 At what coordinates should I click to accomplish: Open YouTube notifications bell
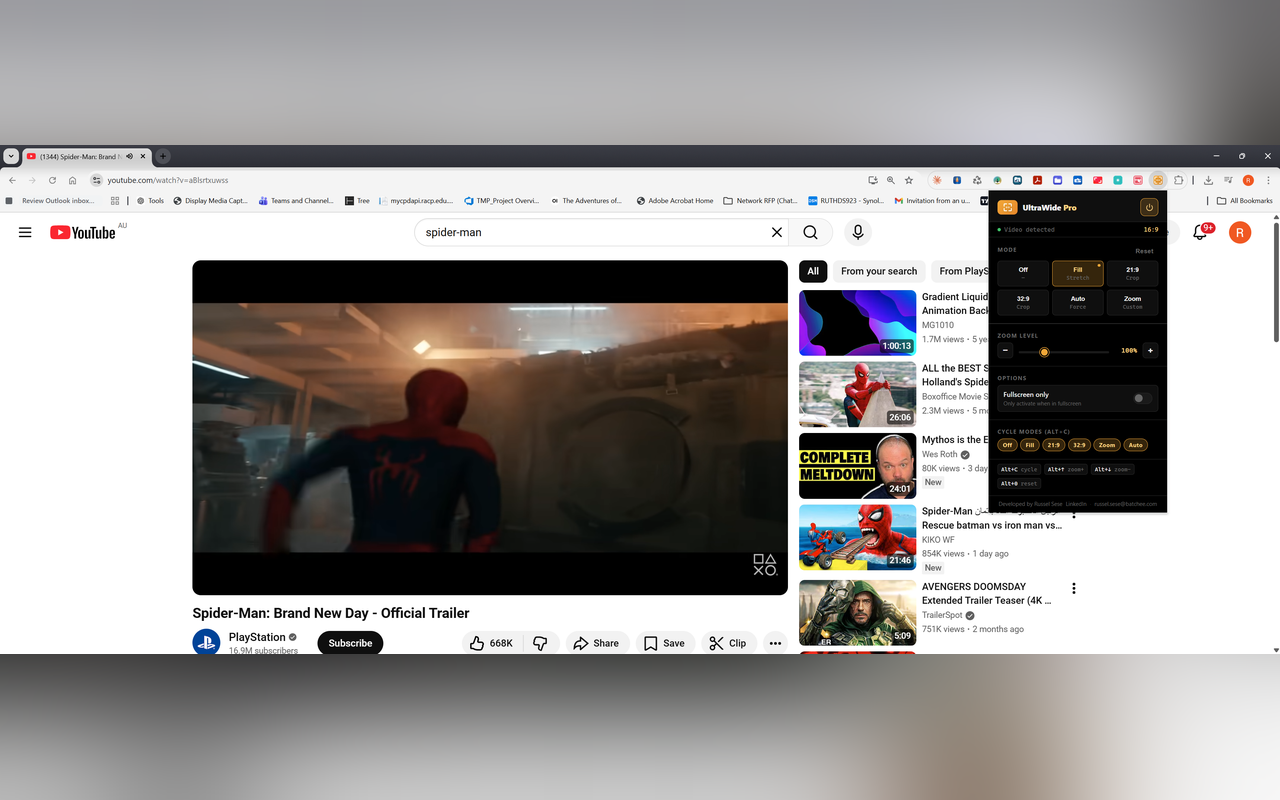click(1200, 232)
